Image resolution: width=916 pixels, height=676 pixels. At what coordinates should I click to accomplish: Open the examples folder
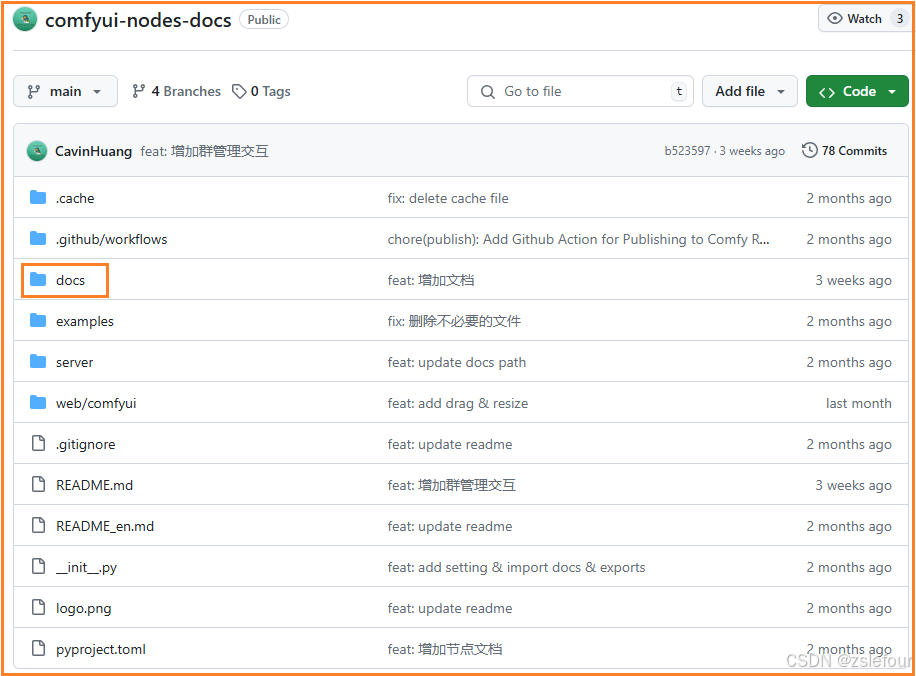point(85,321)
